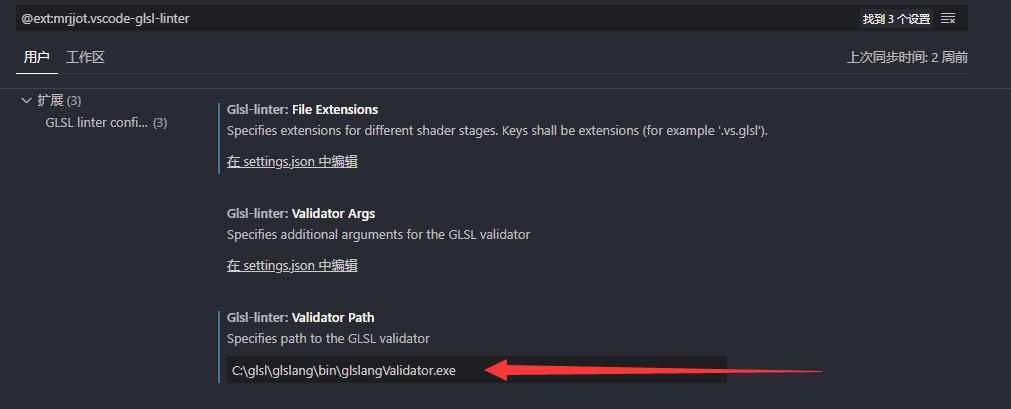Click the (3) count beside 扩展
This screenshot has height=409, width=1011.
click(74, 101)
